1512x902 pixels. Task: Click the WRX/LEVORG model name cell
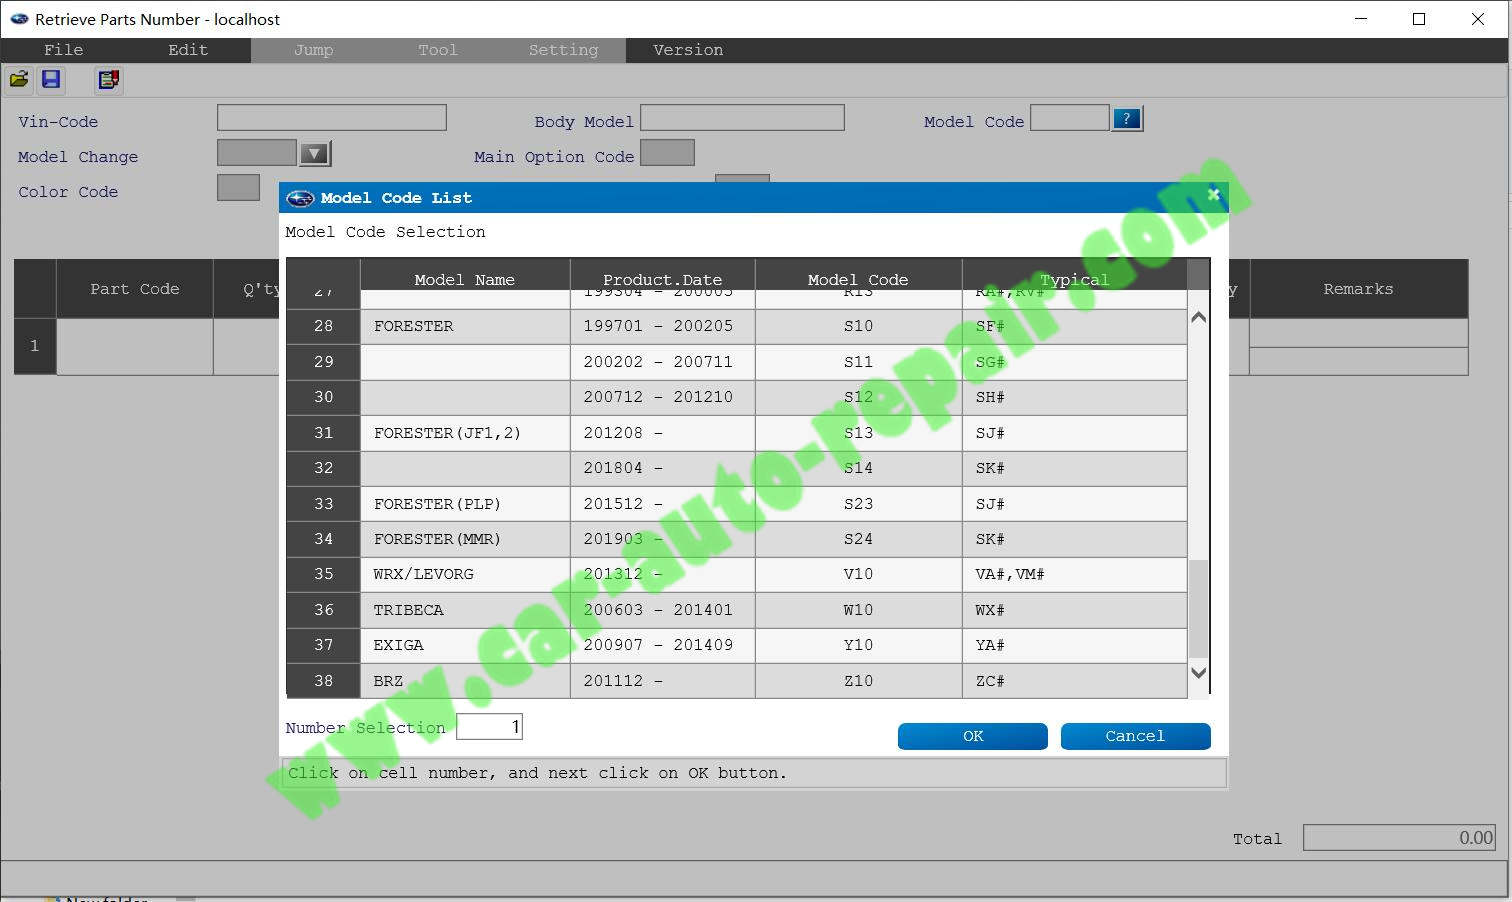click(465, 574)
